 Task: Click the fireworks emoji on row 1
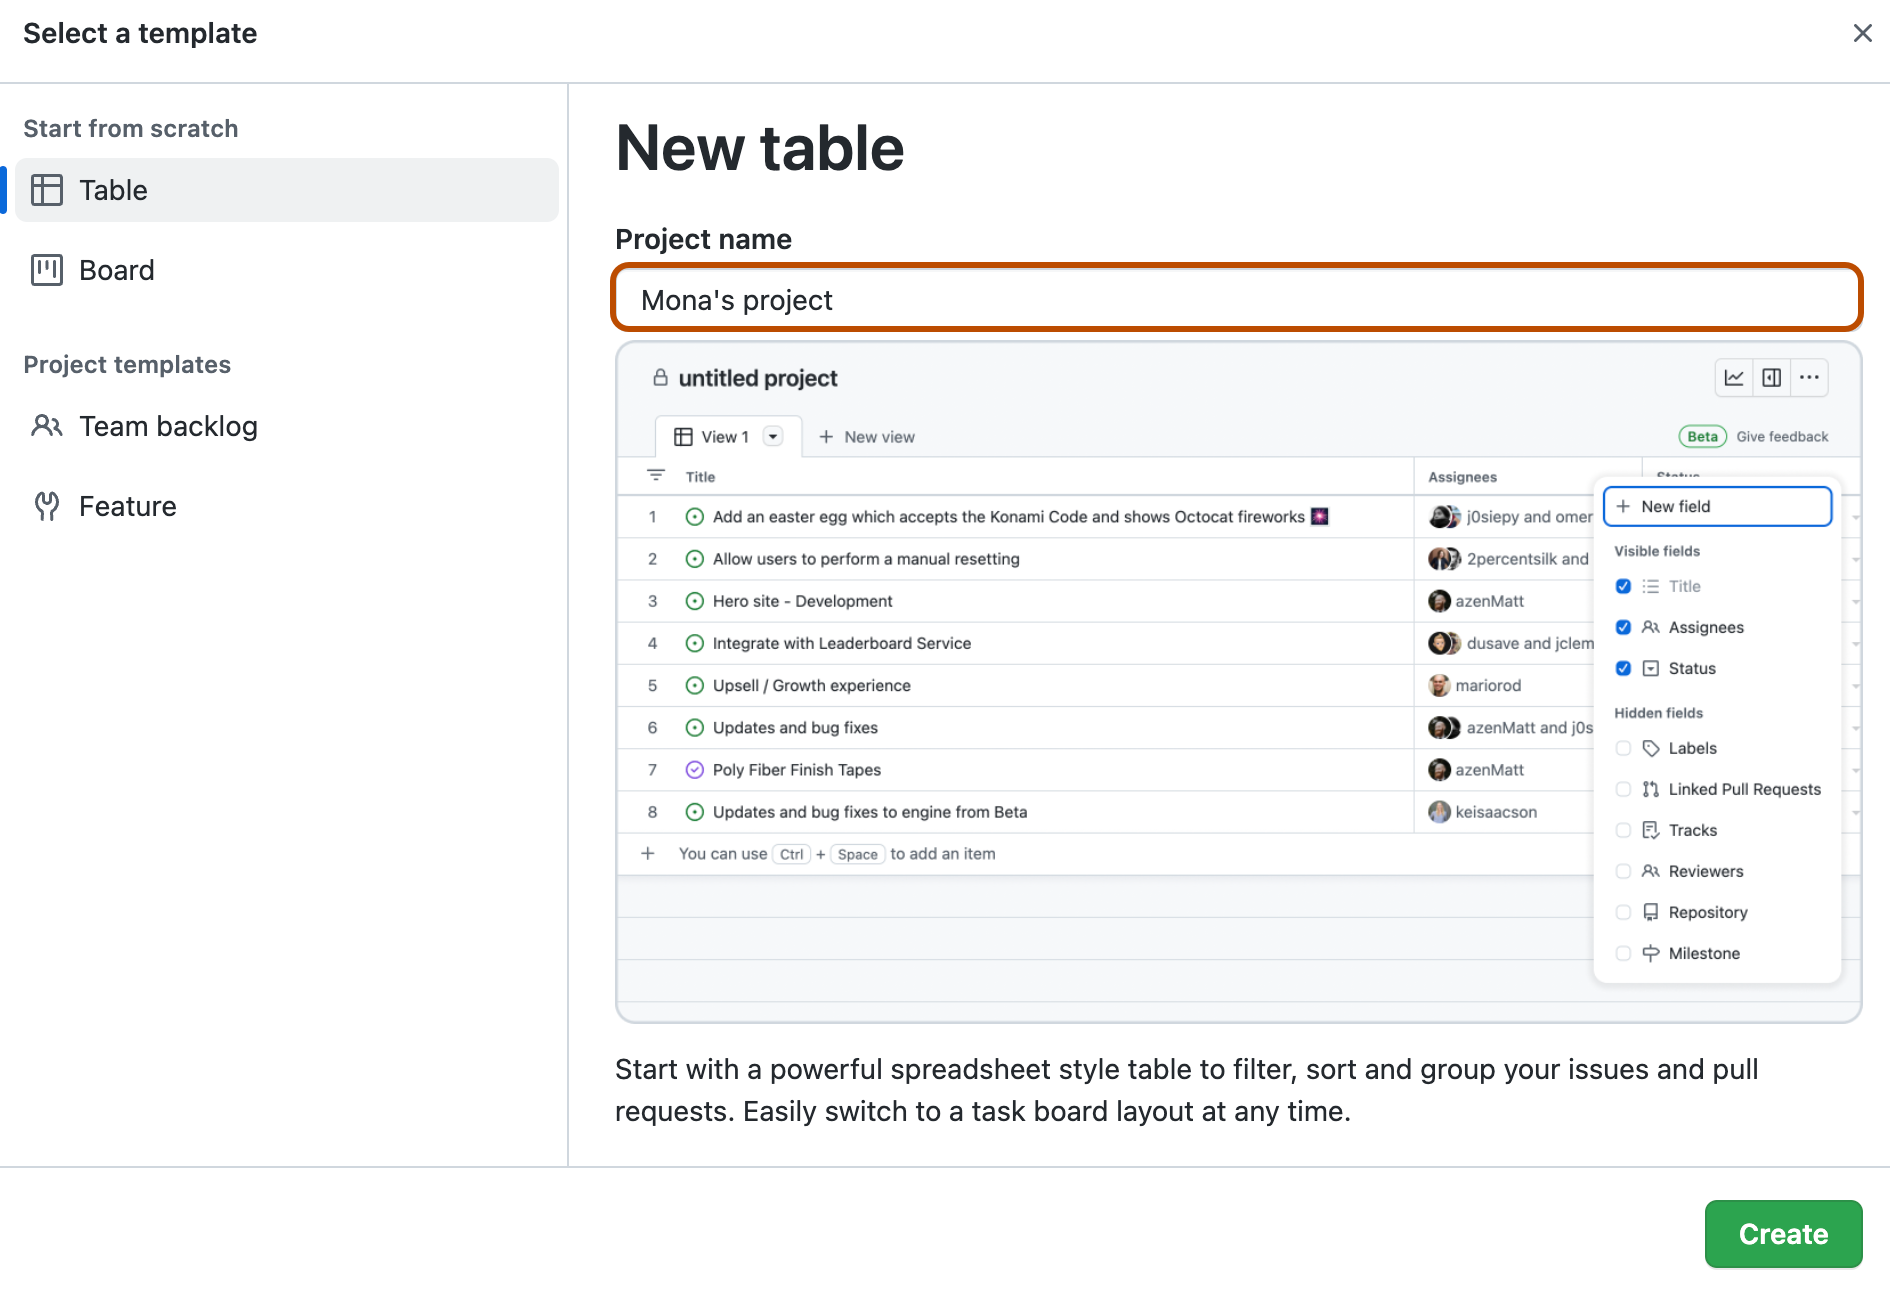point(1319,516)
